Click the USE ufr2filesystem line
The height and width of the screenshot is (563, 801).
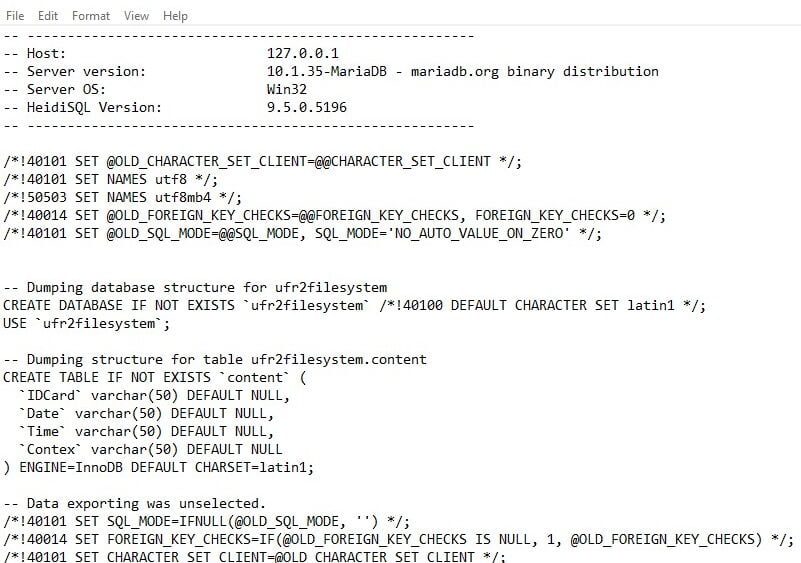[x=86, y=323]
